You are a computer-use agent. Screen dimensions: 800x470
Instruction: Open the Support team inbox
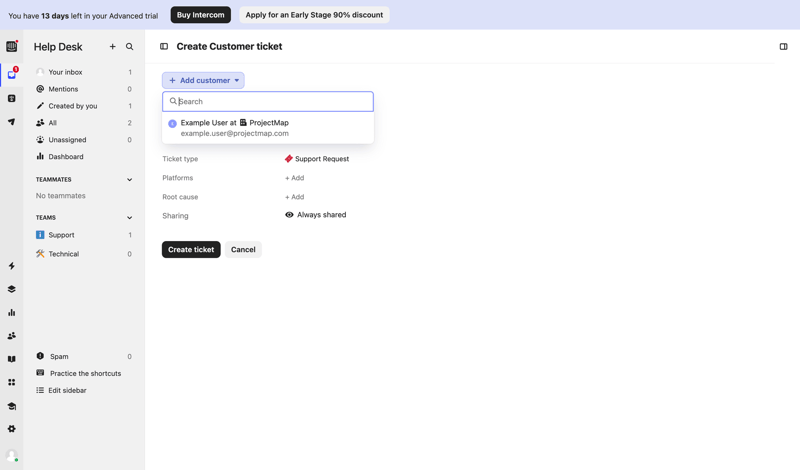84,235
